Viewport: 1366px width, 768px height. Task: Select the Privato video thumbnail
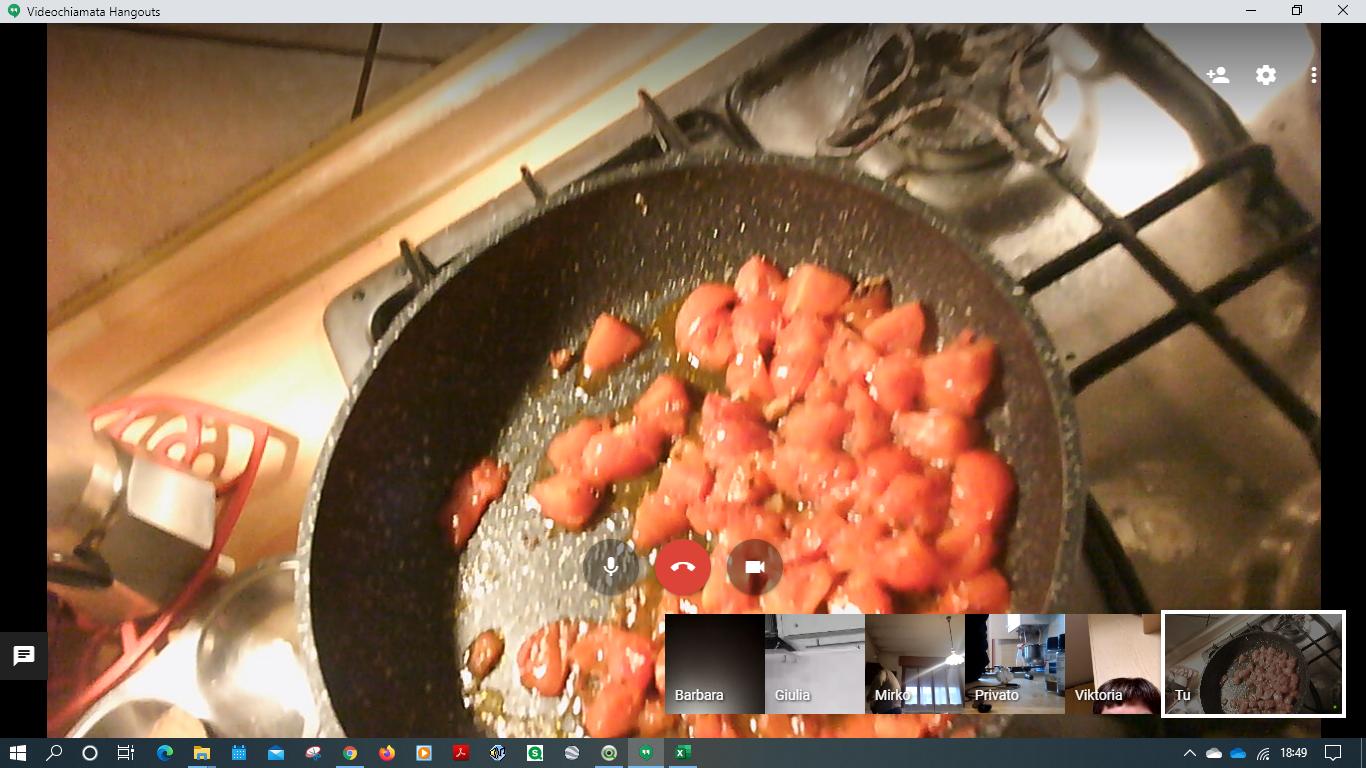(1015, 664)
